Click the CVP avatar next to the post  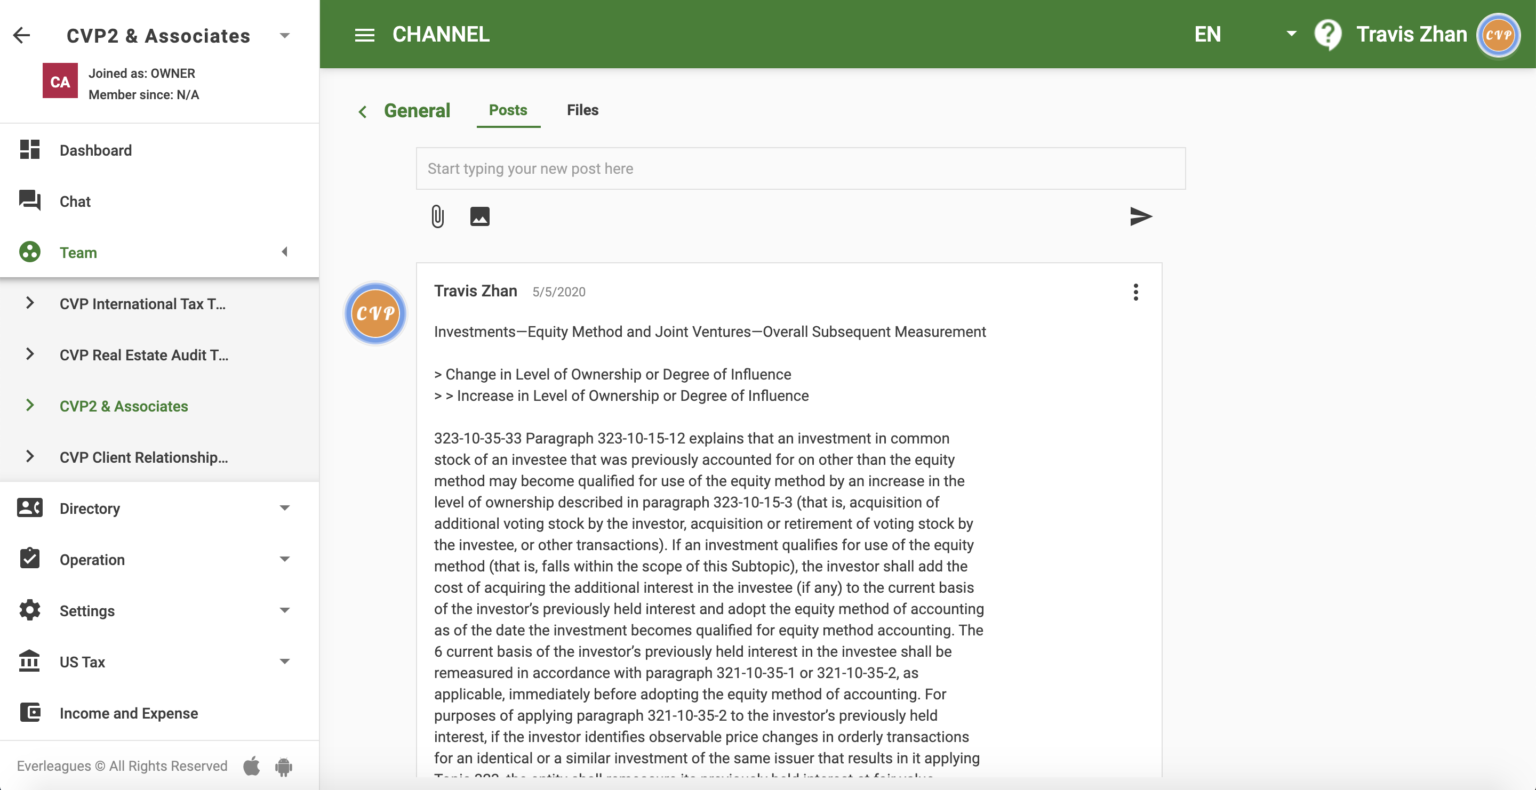click(x=375, y=313)
